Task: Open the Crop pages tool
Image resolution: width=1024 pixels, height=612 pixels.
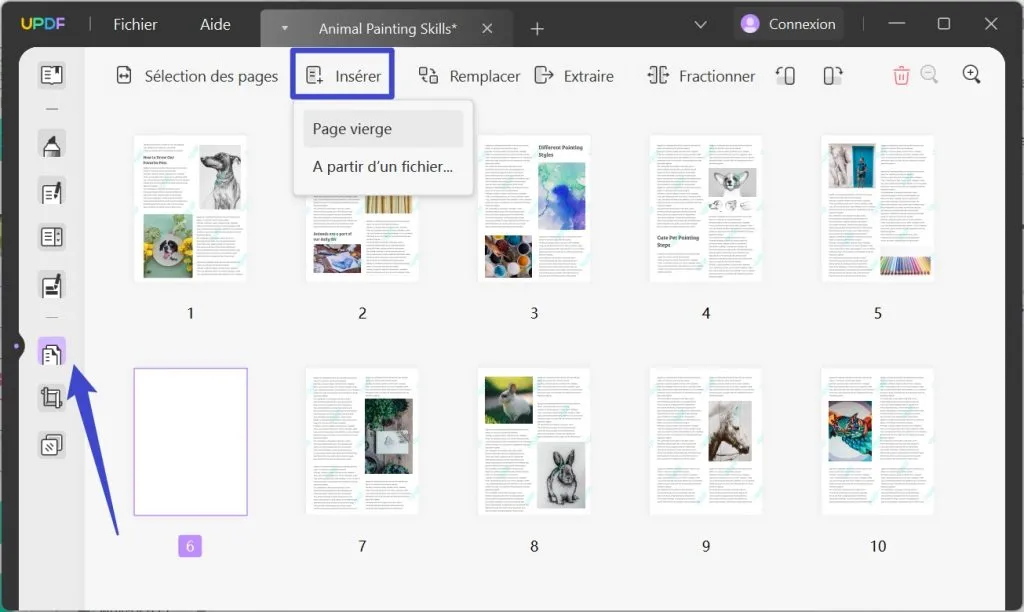Action: click(x=51, y=400)
